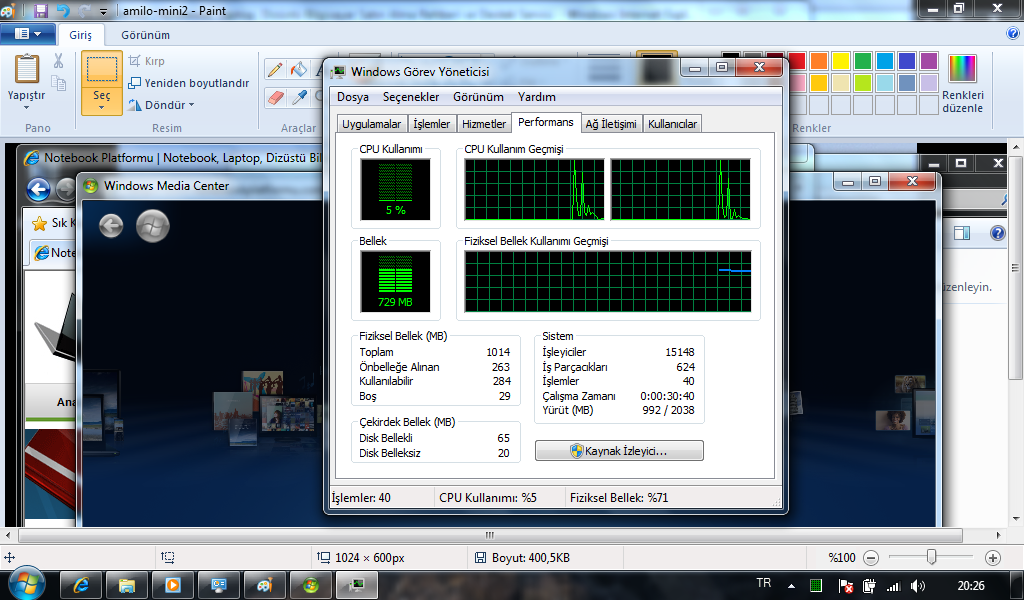Open Windows Explorer folder from the taskbar
The width and height of the screenshot is (1024, 600).
coord(127,586)
